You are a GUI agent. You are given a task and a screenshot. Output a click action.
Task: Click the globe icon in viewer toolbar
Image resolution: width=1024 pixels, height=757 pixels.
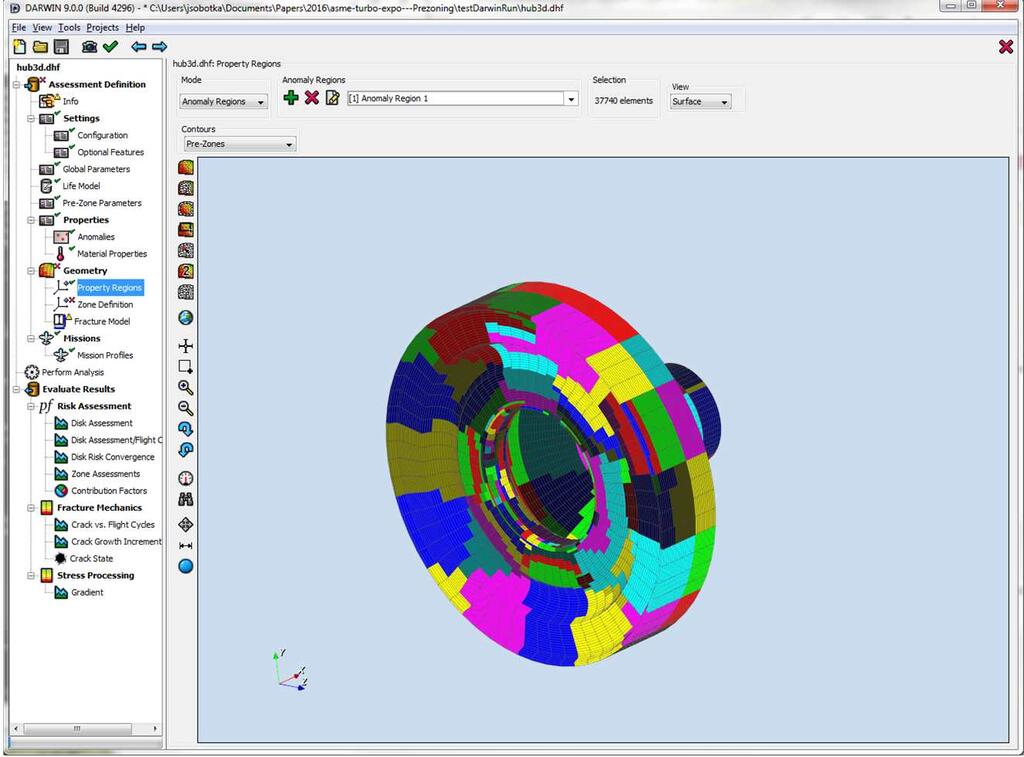(185, 318)
